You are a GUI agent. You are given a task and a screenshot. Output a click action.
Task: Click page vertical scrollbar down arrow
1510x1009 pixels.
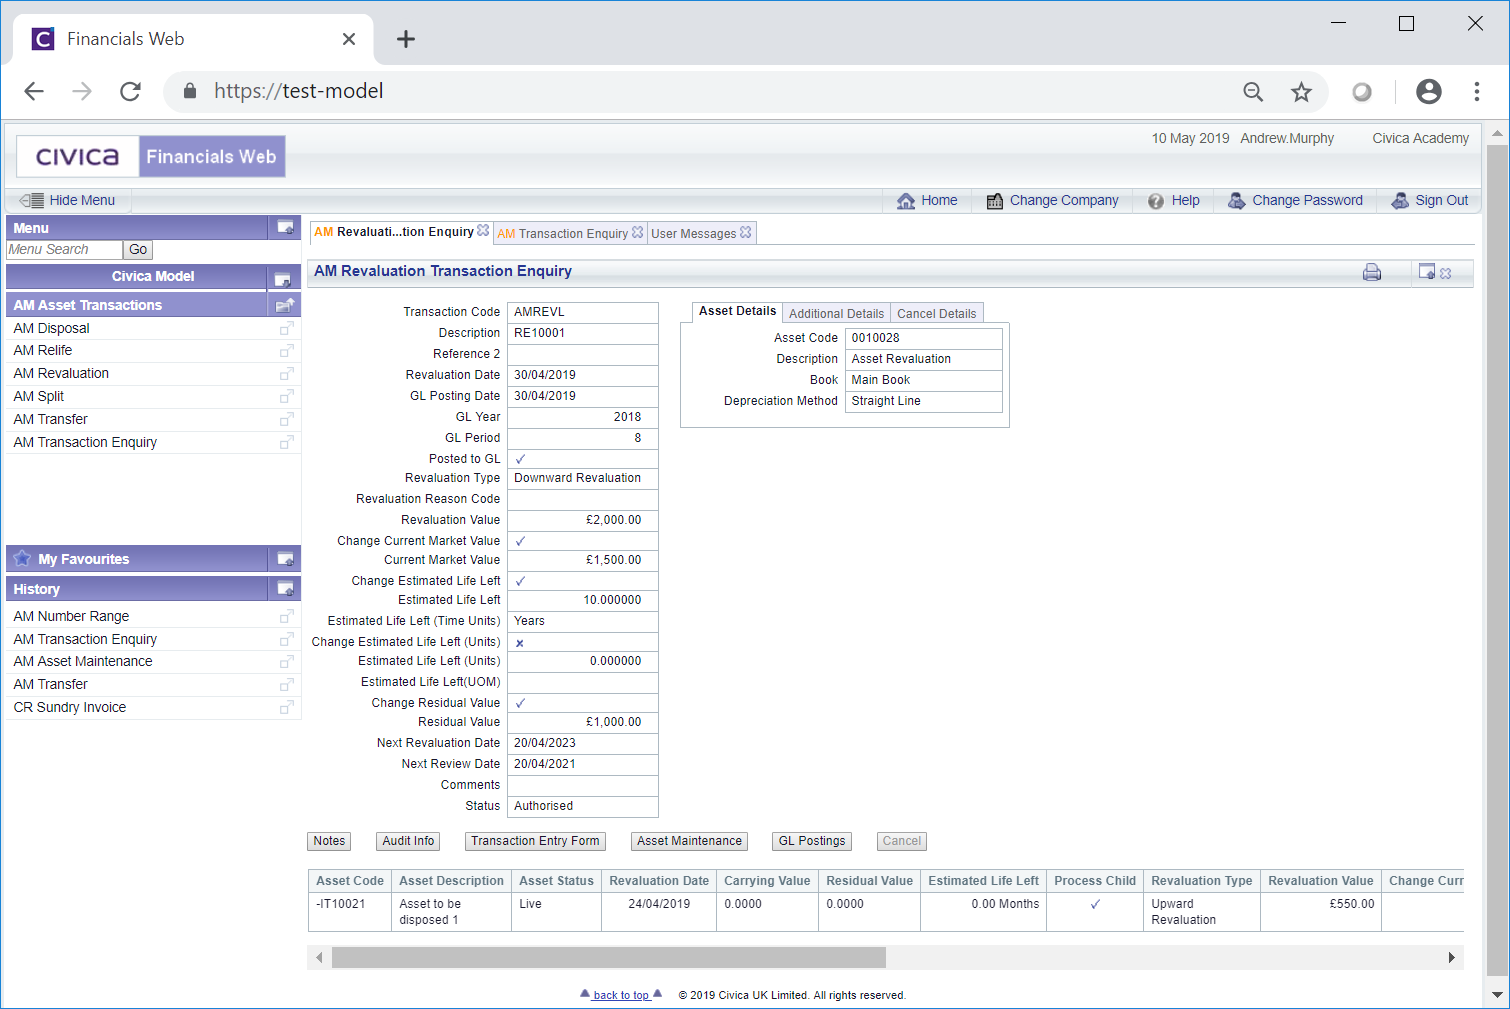point(1497,994)
